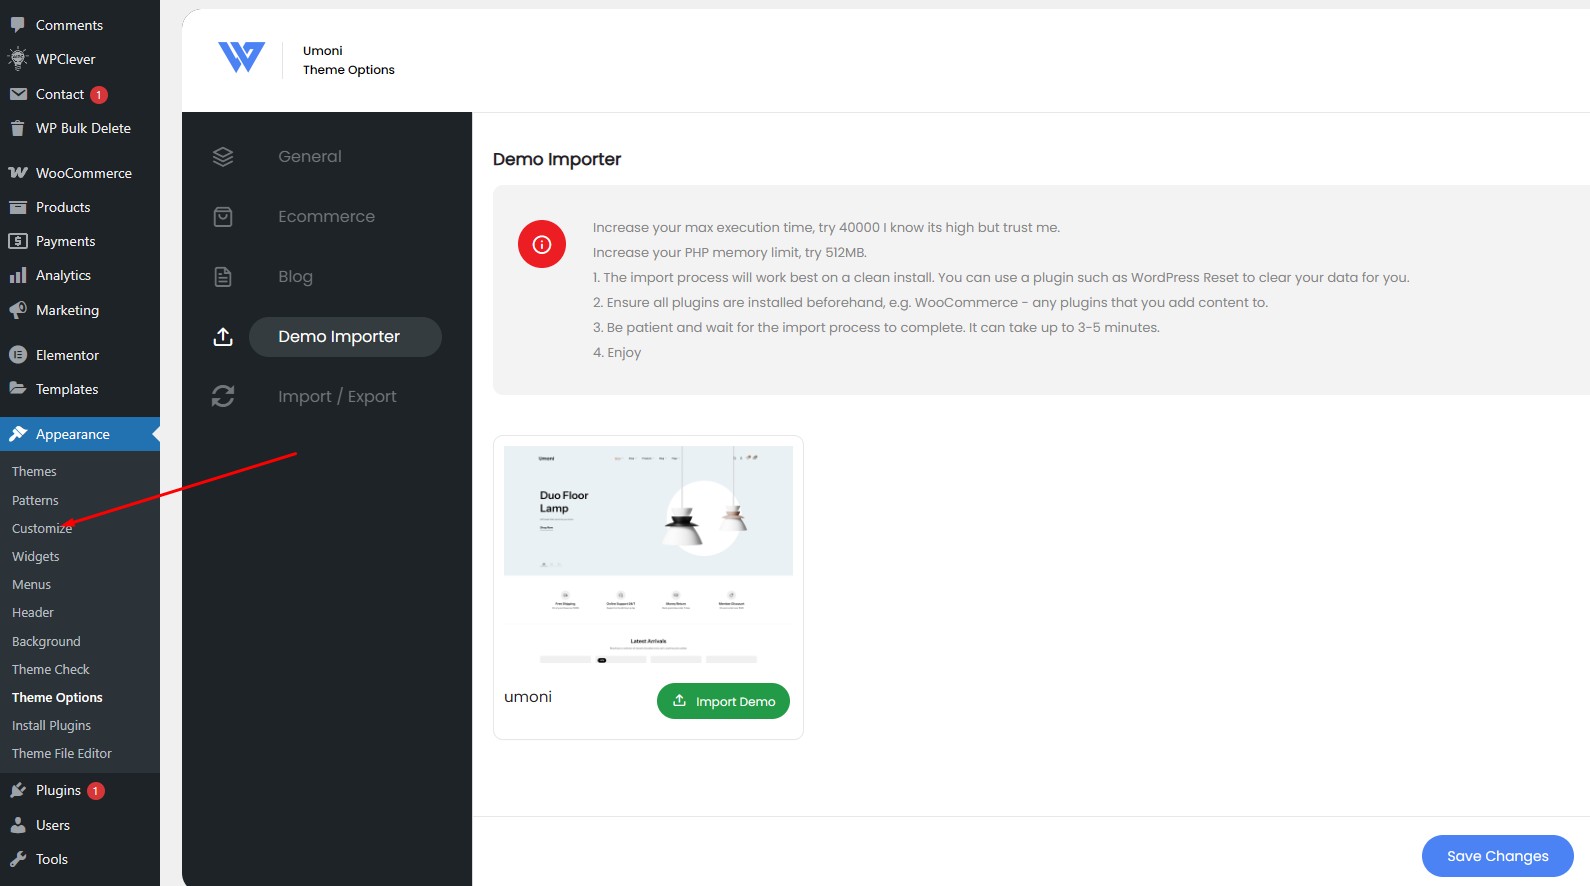
Task: Save Changes using the blue button
Action: [1497, 856]
